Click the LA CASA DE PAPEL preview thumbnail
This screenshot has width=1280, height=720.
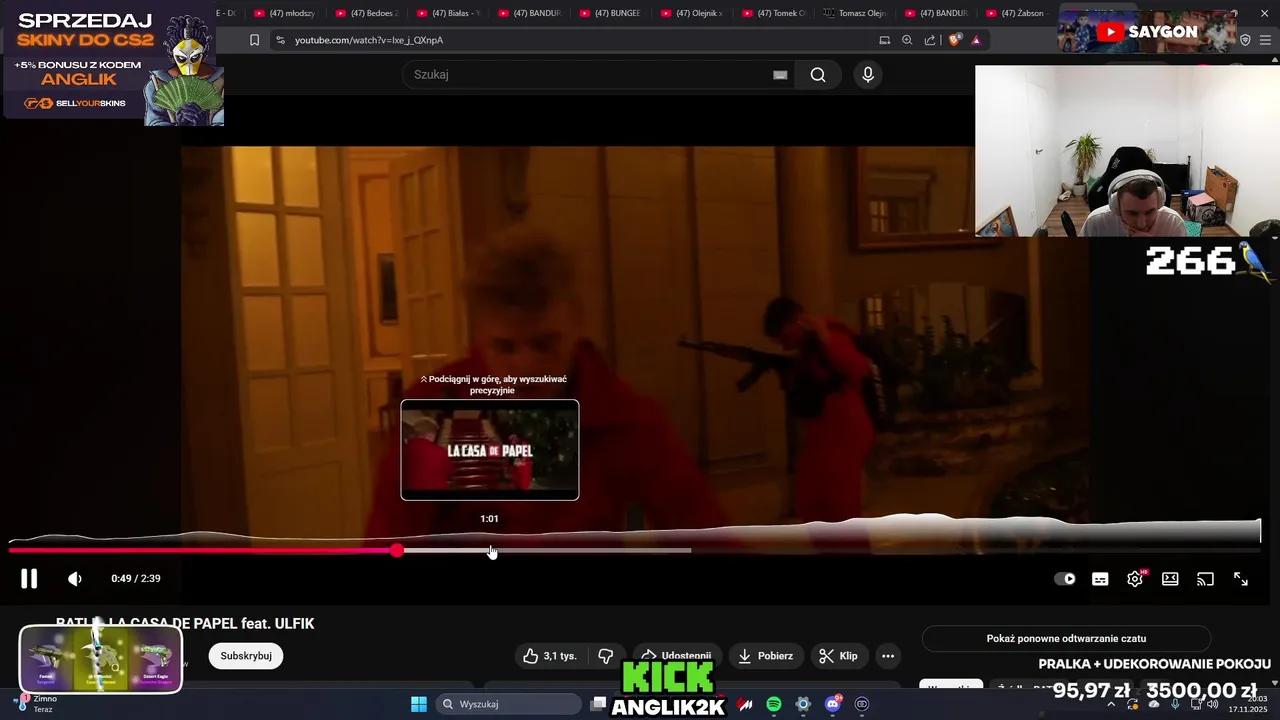(x=490, y=450)
